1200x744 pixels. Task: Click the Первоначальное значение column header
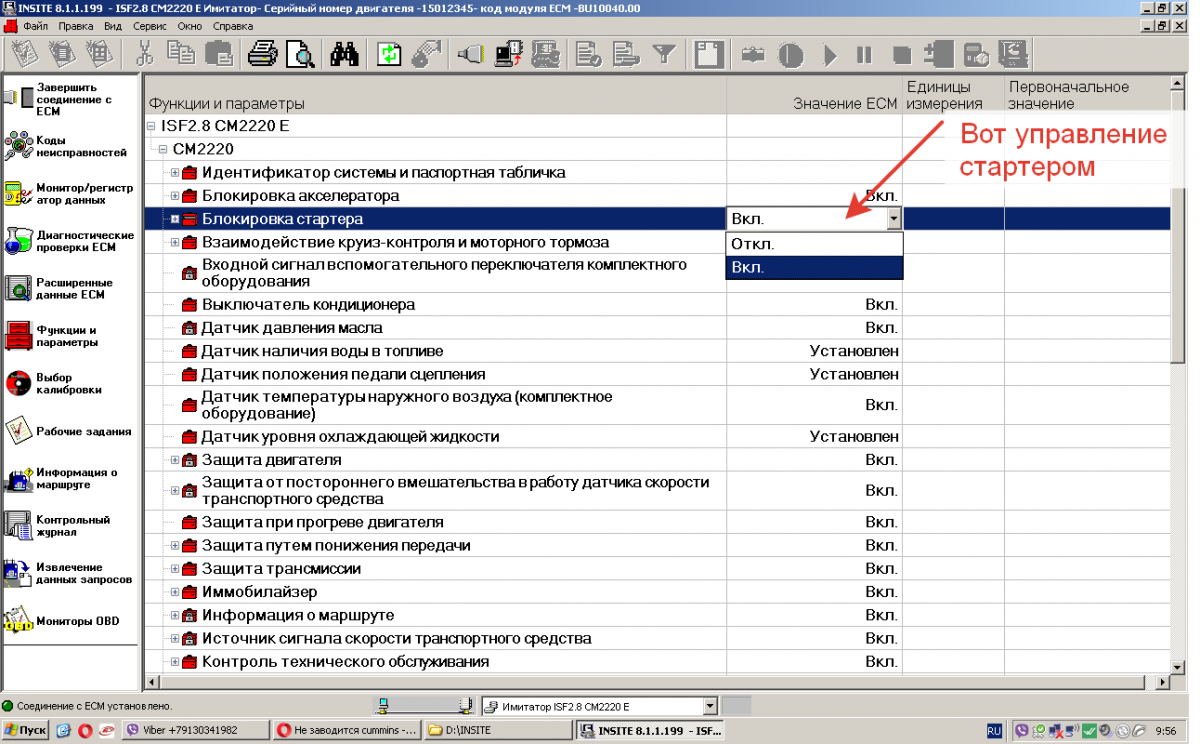pos(1087,96)
